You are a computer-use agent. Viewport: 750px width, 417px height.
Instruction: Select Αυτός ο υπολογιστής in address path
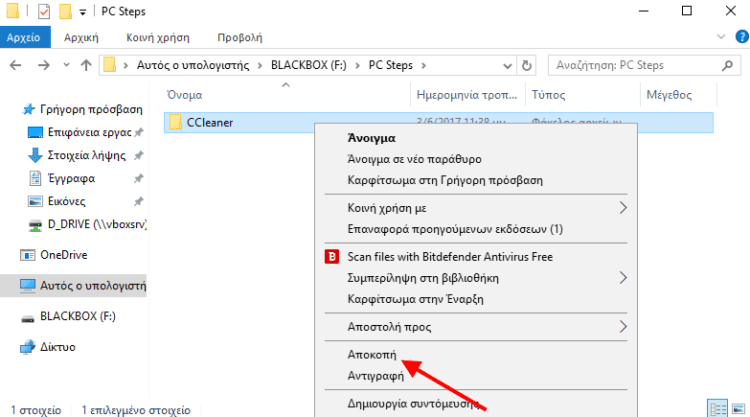(193, 65)
